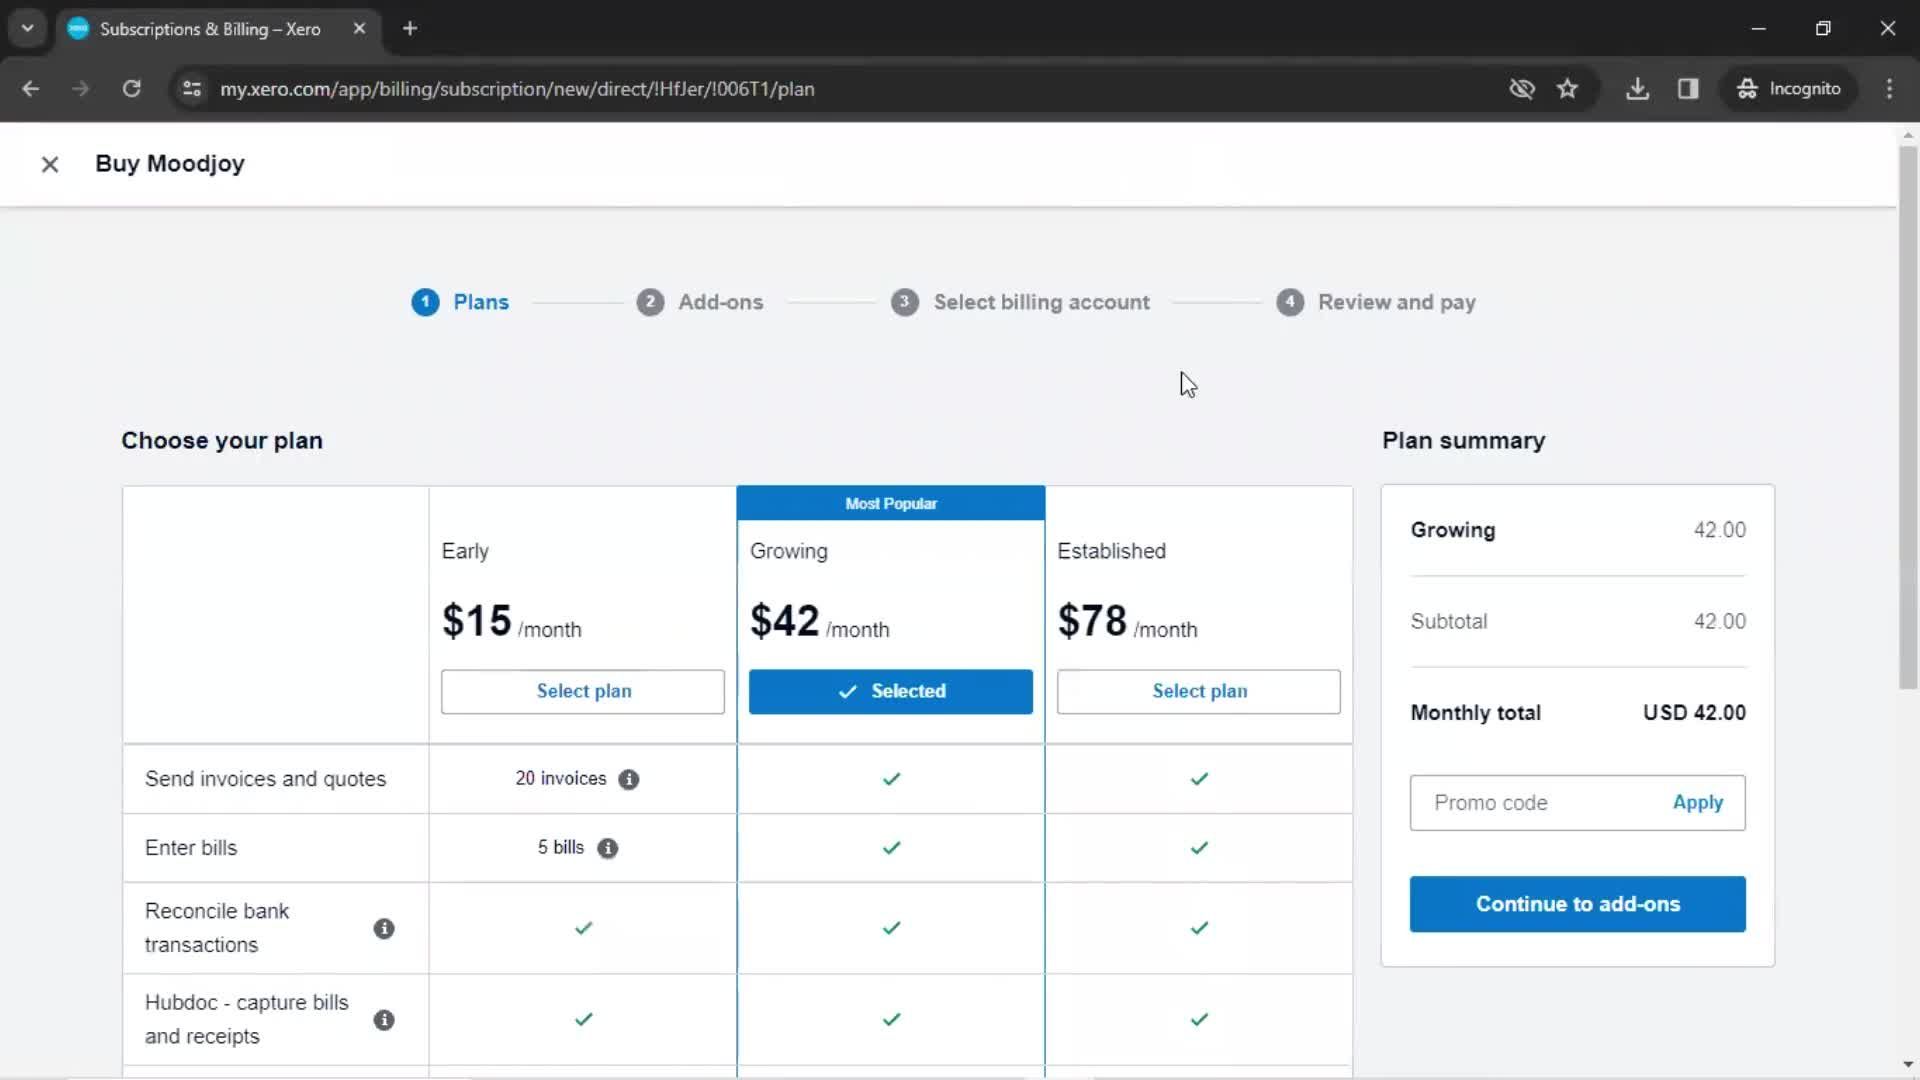Go to step 2 Add-ons
The width and height of the screenshot is (1920, 1080).
tap(700, 302)
